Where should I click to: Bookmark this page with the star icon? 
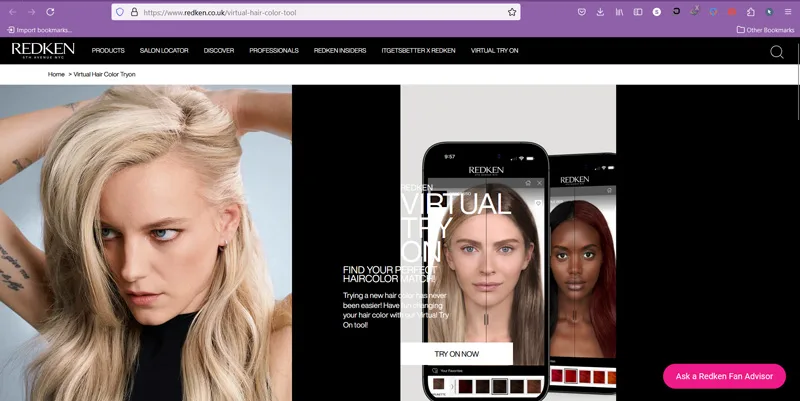pos(512,12)
